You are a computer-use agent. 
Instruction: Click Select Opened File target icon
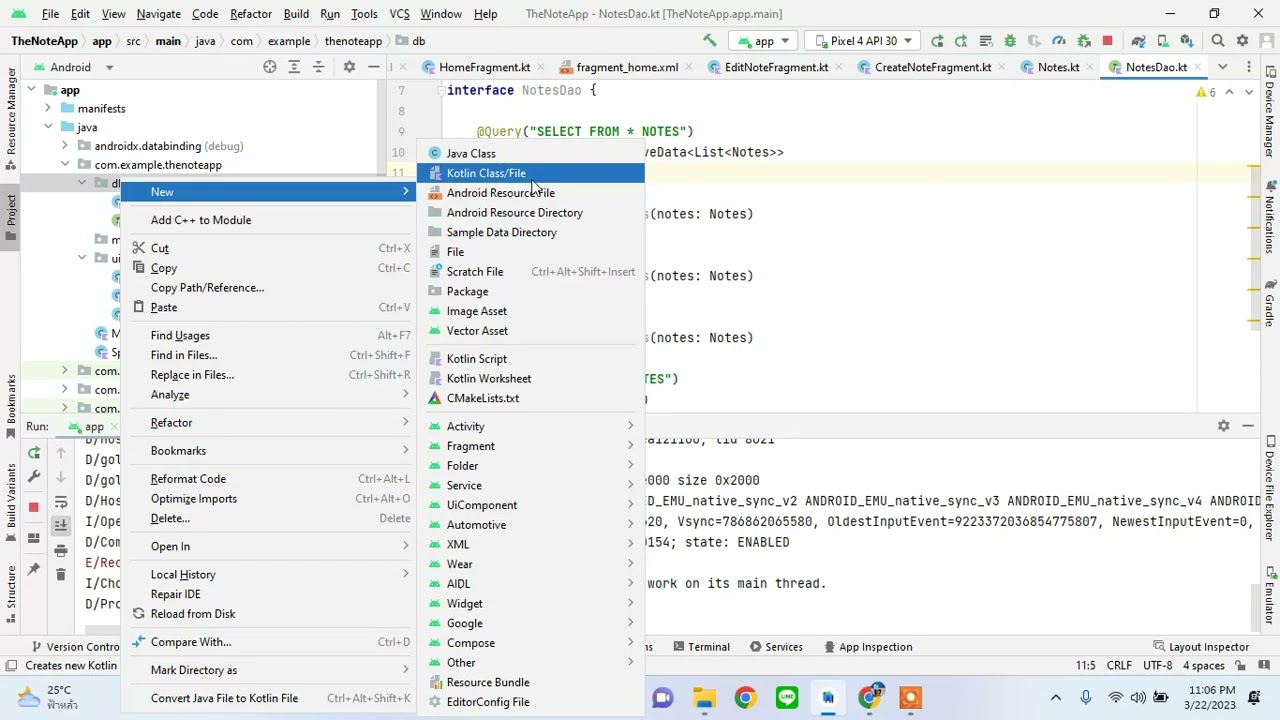pos(270,67)
